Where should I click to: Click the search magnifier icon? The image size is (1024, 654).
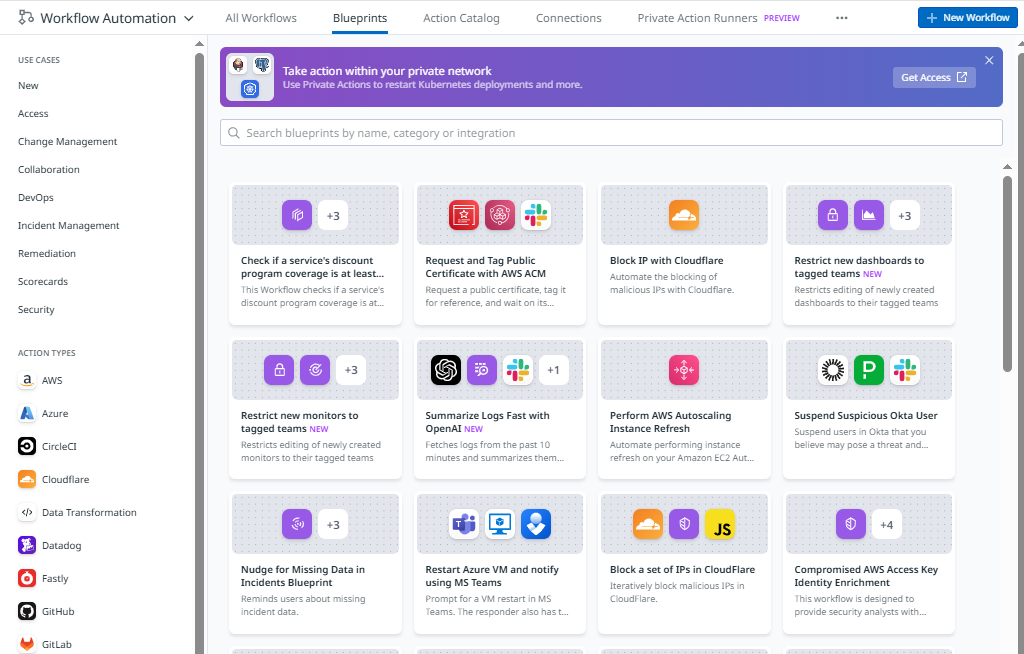[x=234, y=133]
